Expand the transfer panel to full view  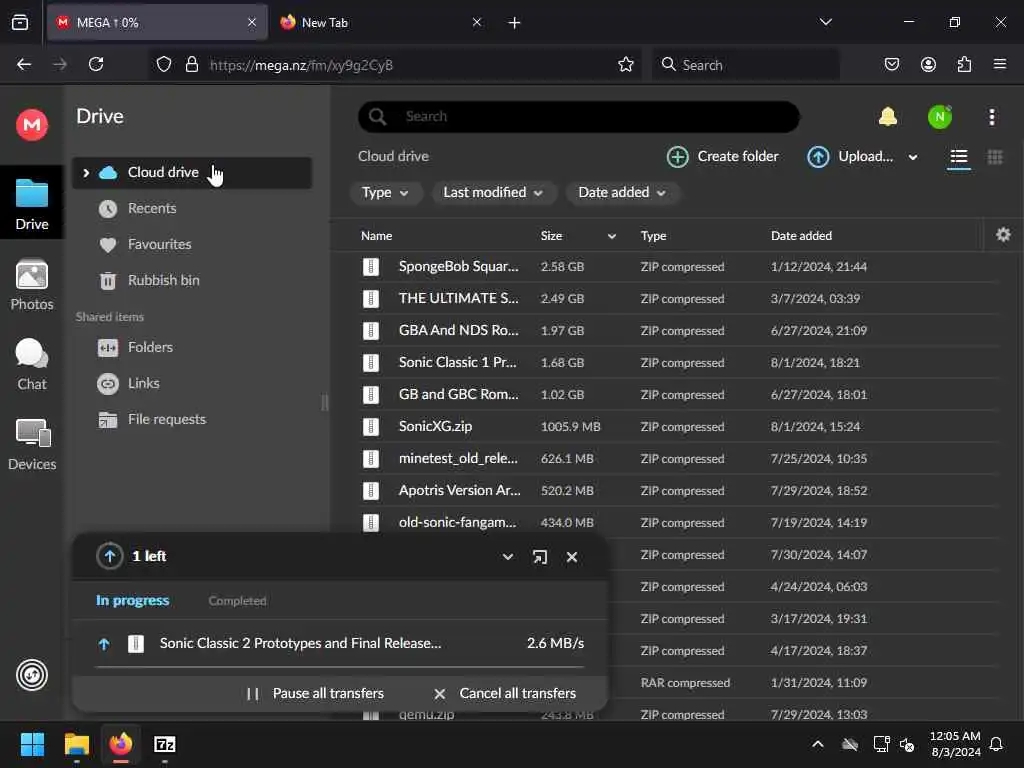539,557
